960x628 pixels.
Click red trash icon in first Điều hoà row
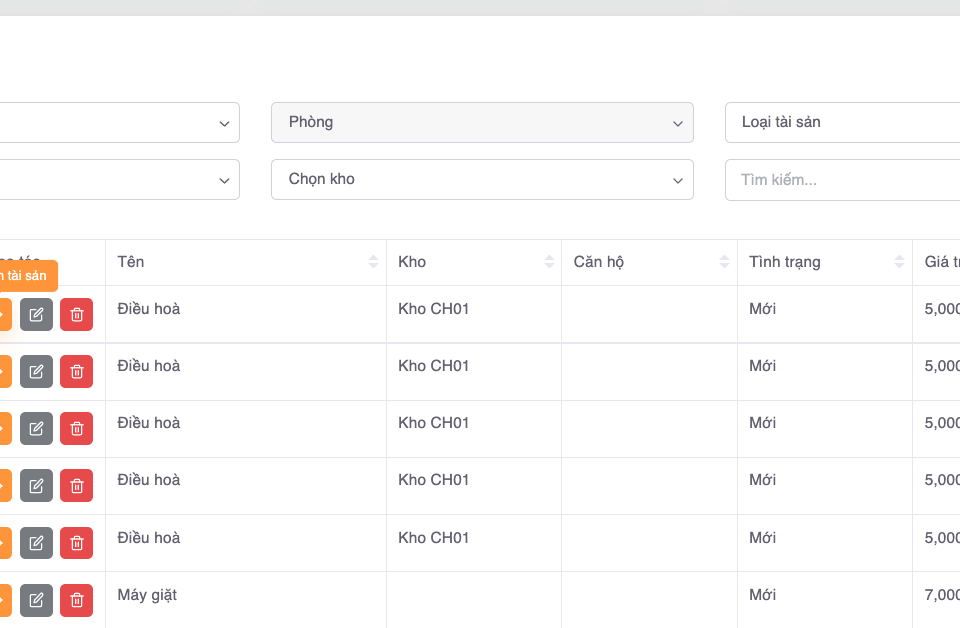[76, 314]
